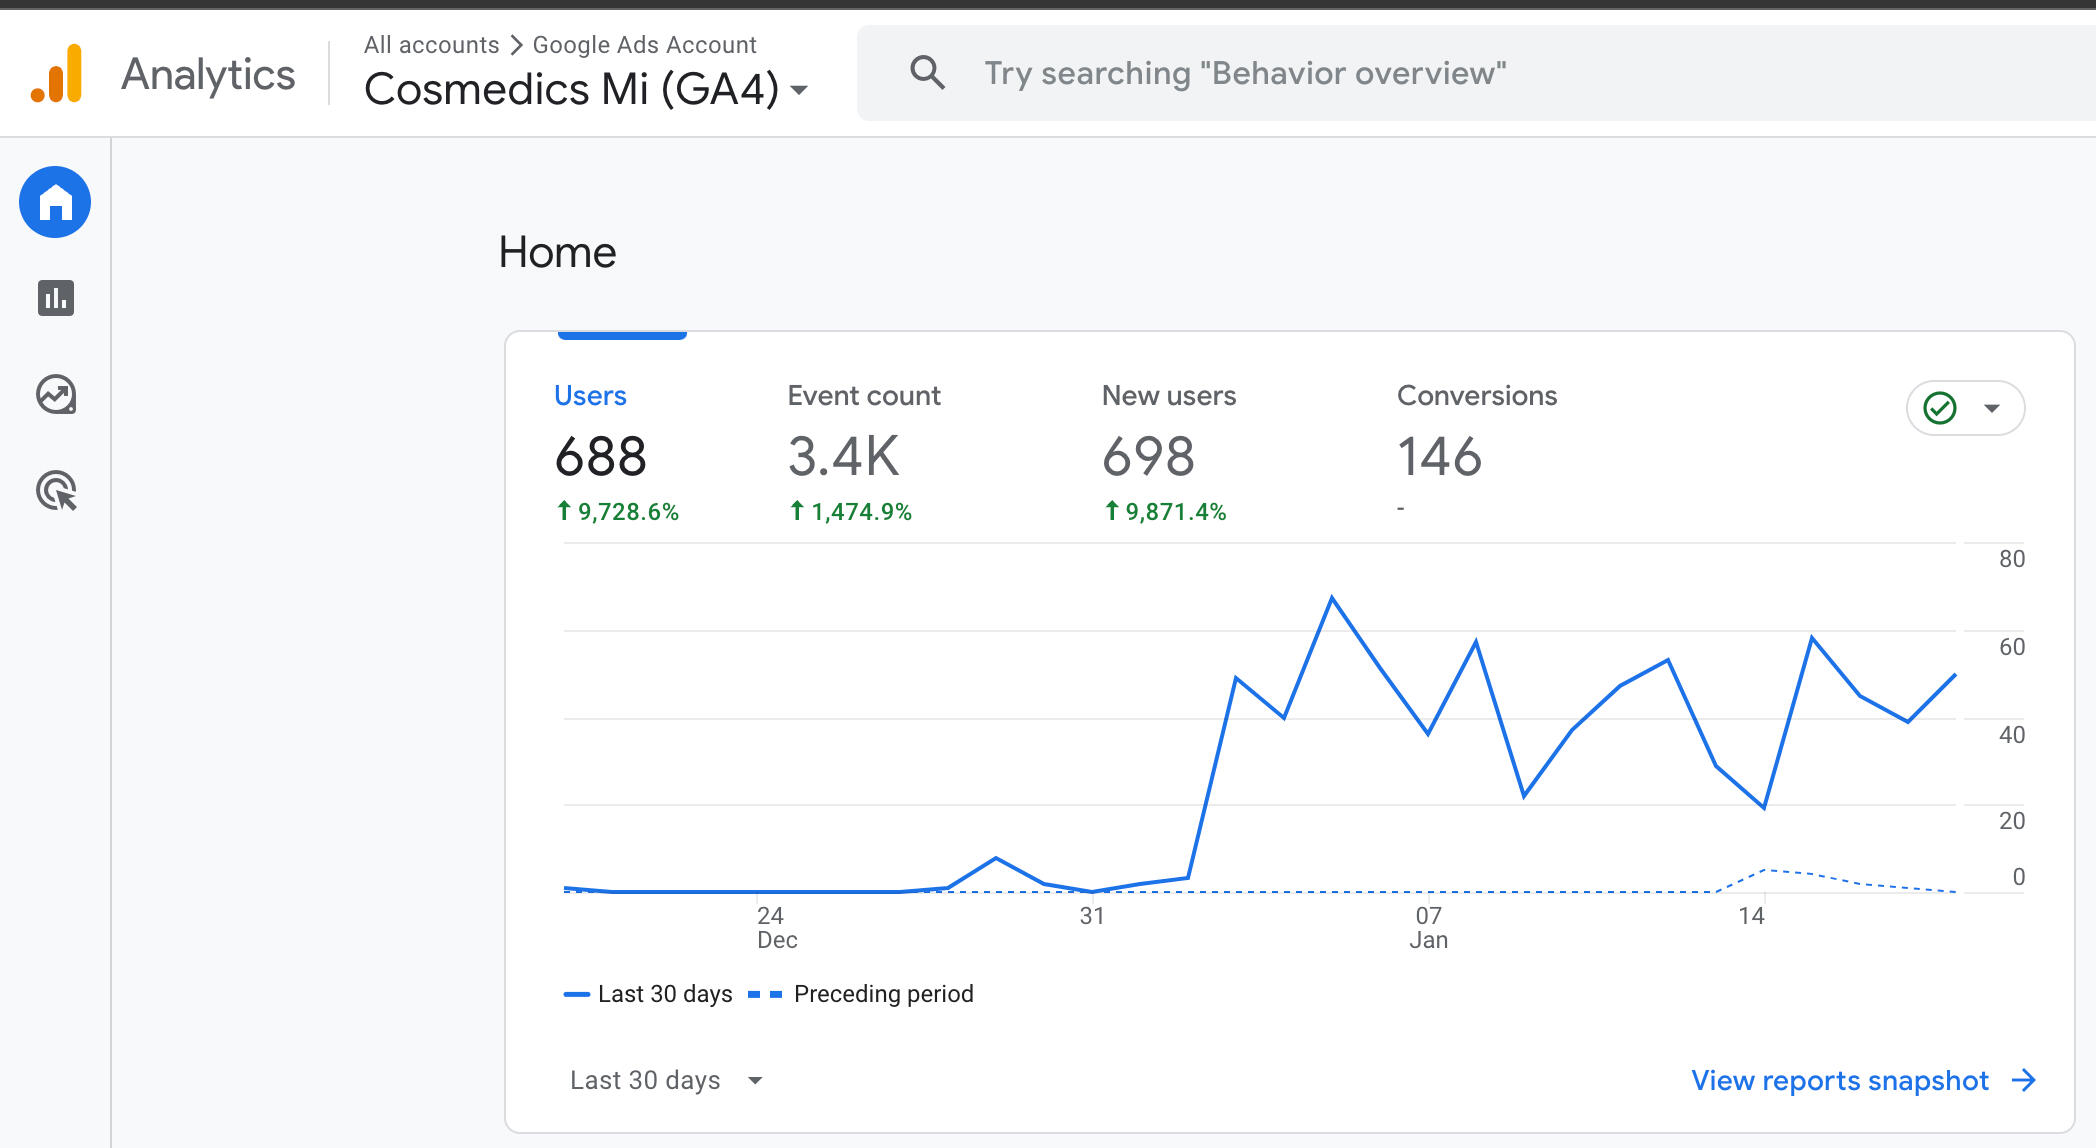Select the Conversions metric tab
The width and height of the screenshot is (2096, 1148).
point(1476,396)
